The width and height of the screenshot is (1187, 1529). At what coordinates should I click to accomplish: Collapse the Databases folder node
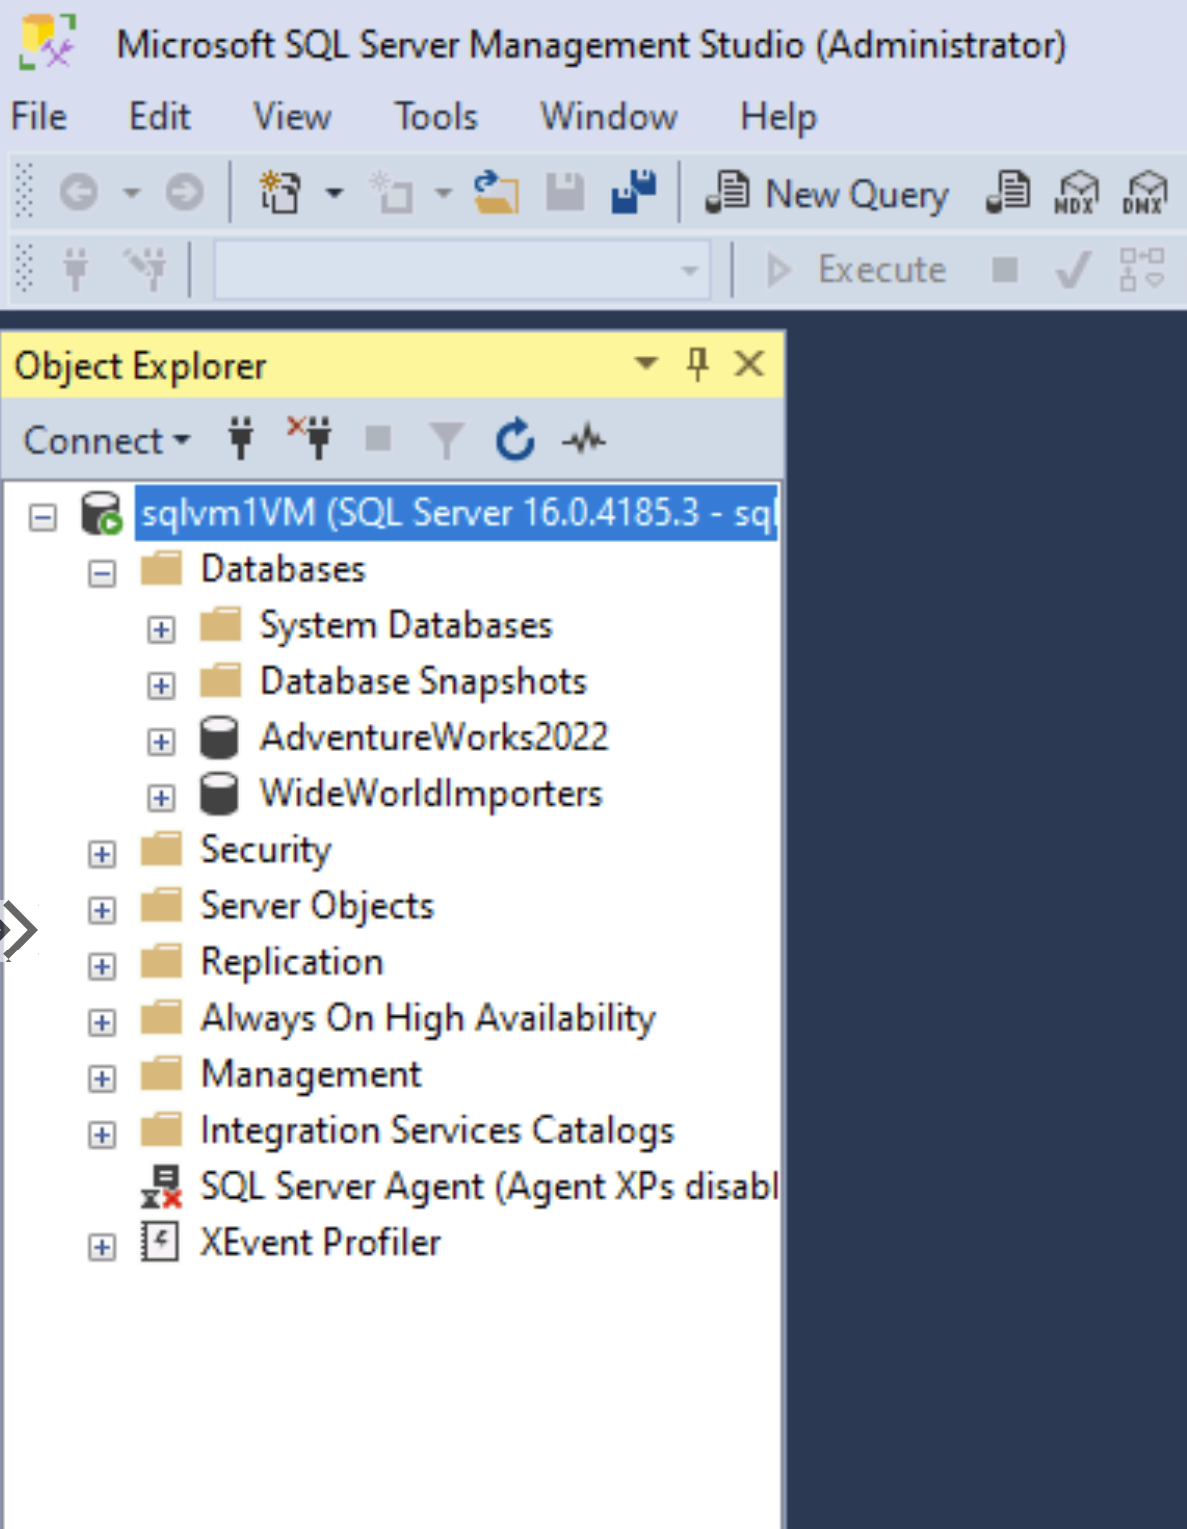(102, 574)
